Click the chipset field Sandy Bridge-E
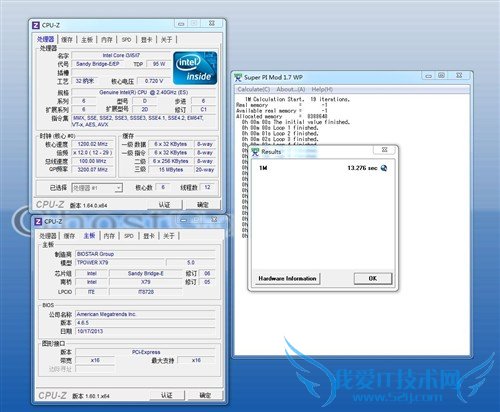Image resolution: width=500 pixels, height=412 pixels. (x=146, y=273)
